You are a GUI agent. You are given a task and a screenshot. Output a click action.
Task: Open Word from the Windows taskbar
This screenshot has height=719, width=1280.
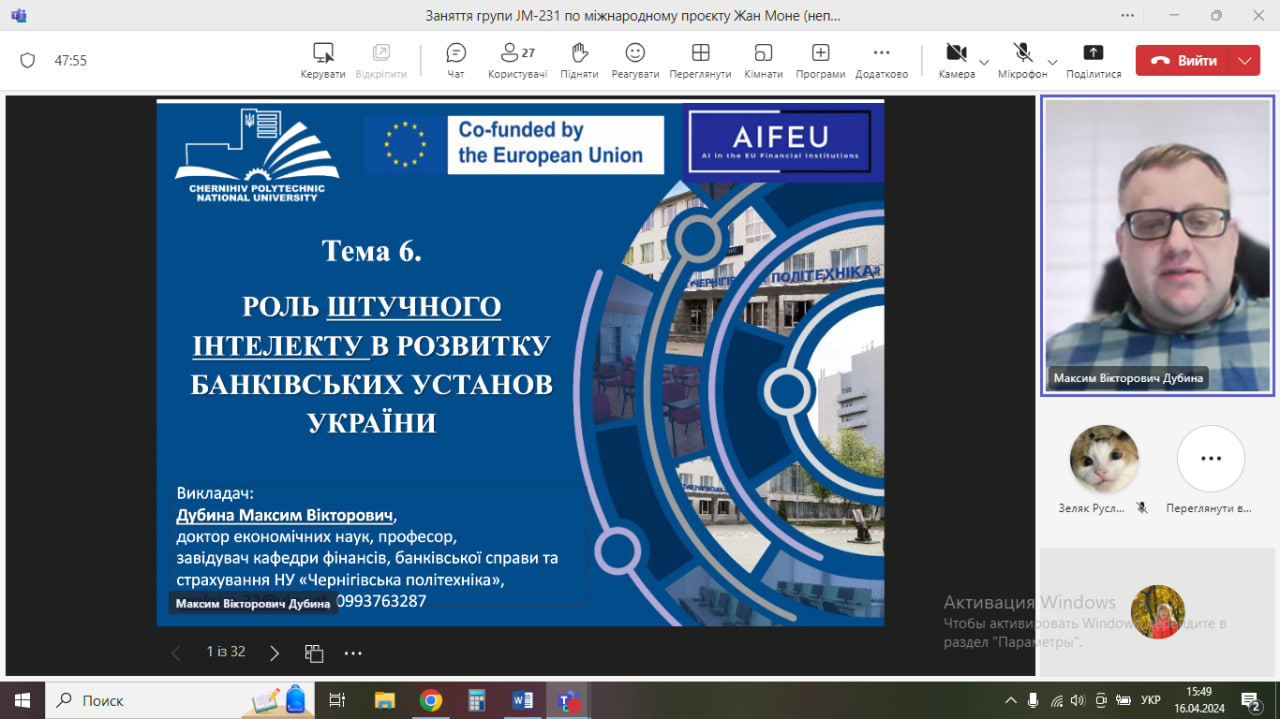(x=522, y=700)
